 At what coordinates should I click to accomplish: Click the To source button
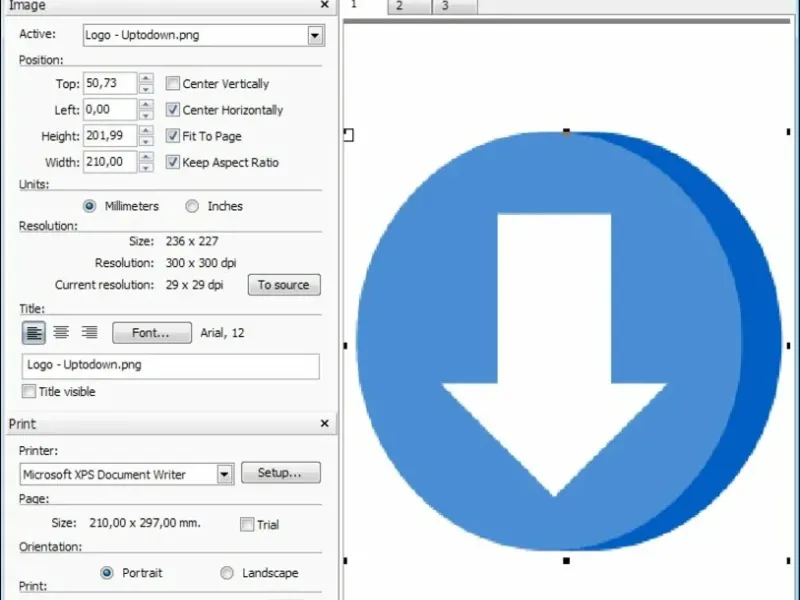click(284, 285)
